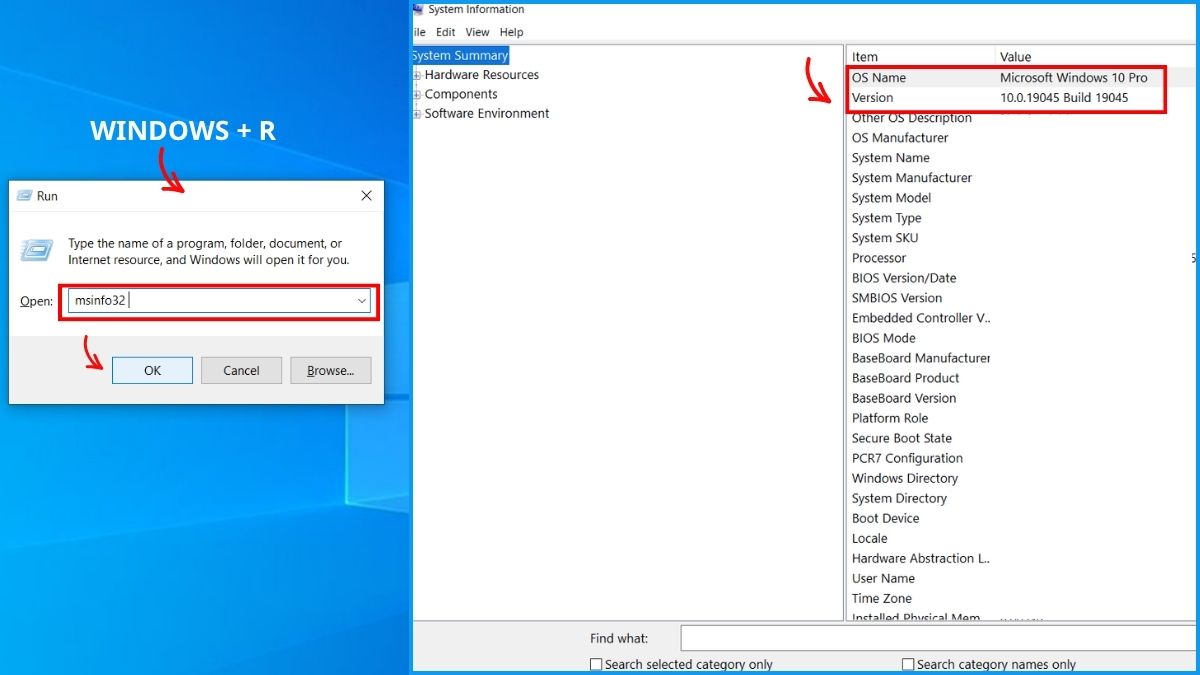The width and height of the screenshot is (1200, 675).
Task: Click the Value column header
Action: click(1097, 57)
